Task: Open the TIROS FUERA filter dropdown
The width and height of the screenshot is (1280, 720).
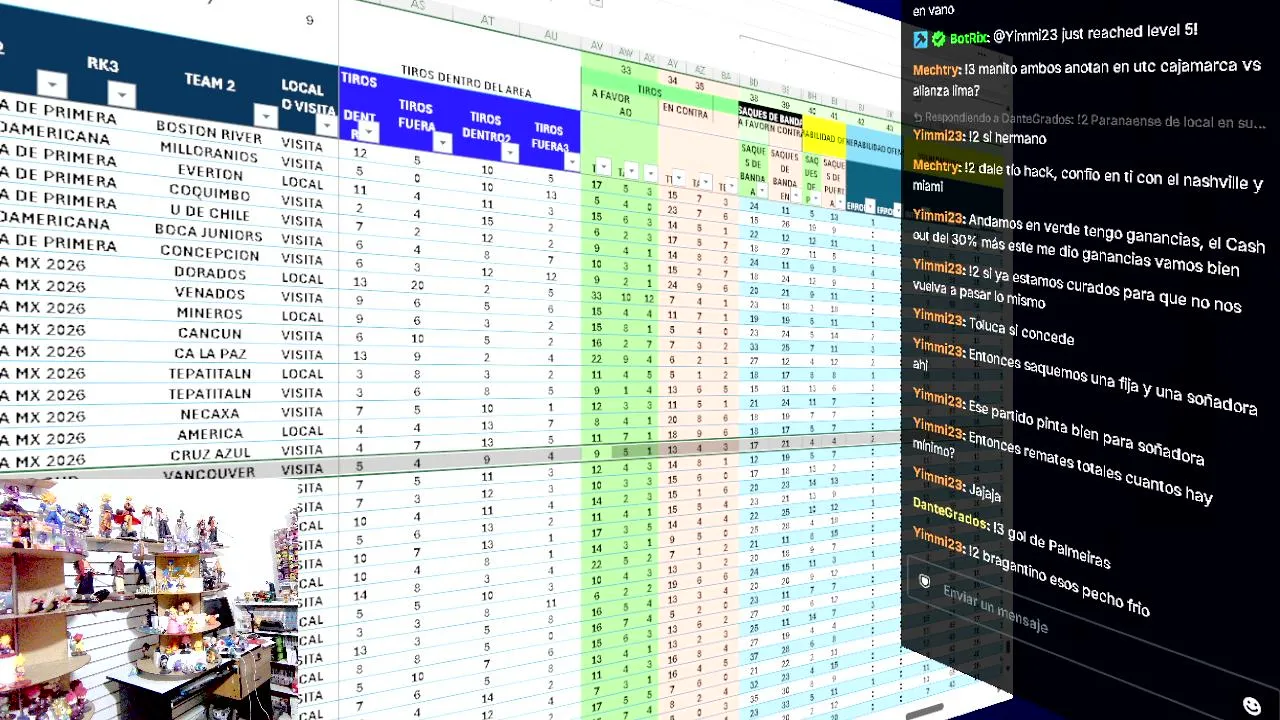Action: click(x=442, y=143)
